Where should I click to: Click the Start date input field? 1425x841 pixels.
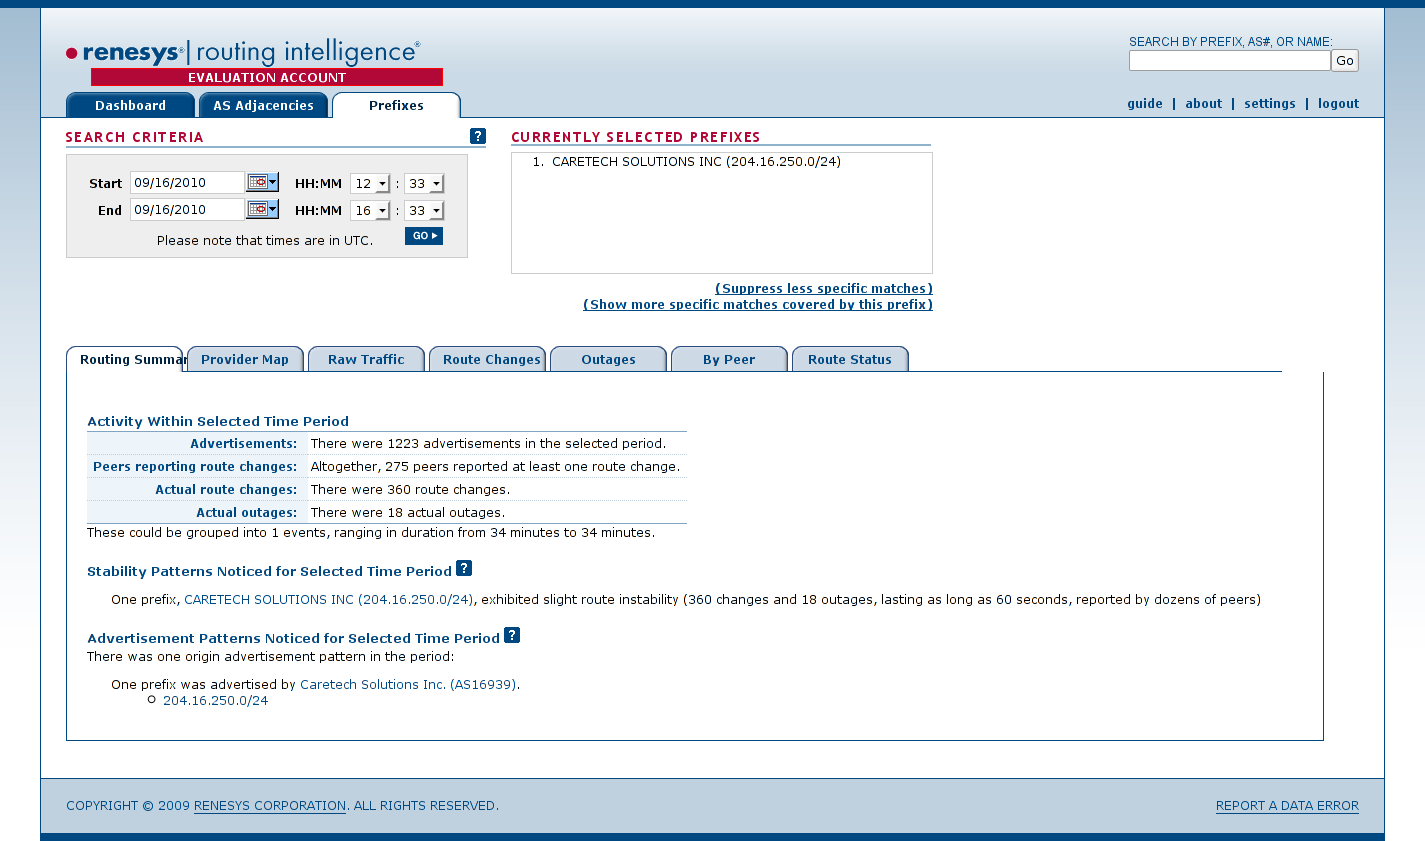(x=187, y=183)
